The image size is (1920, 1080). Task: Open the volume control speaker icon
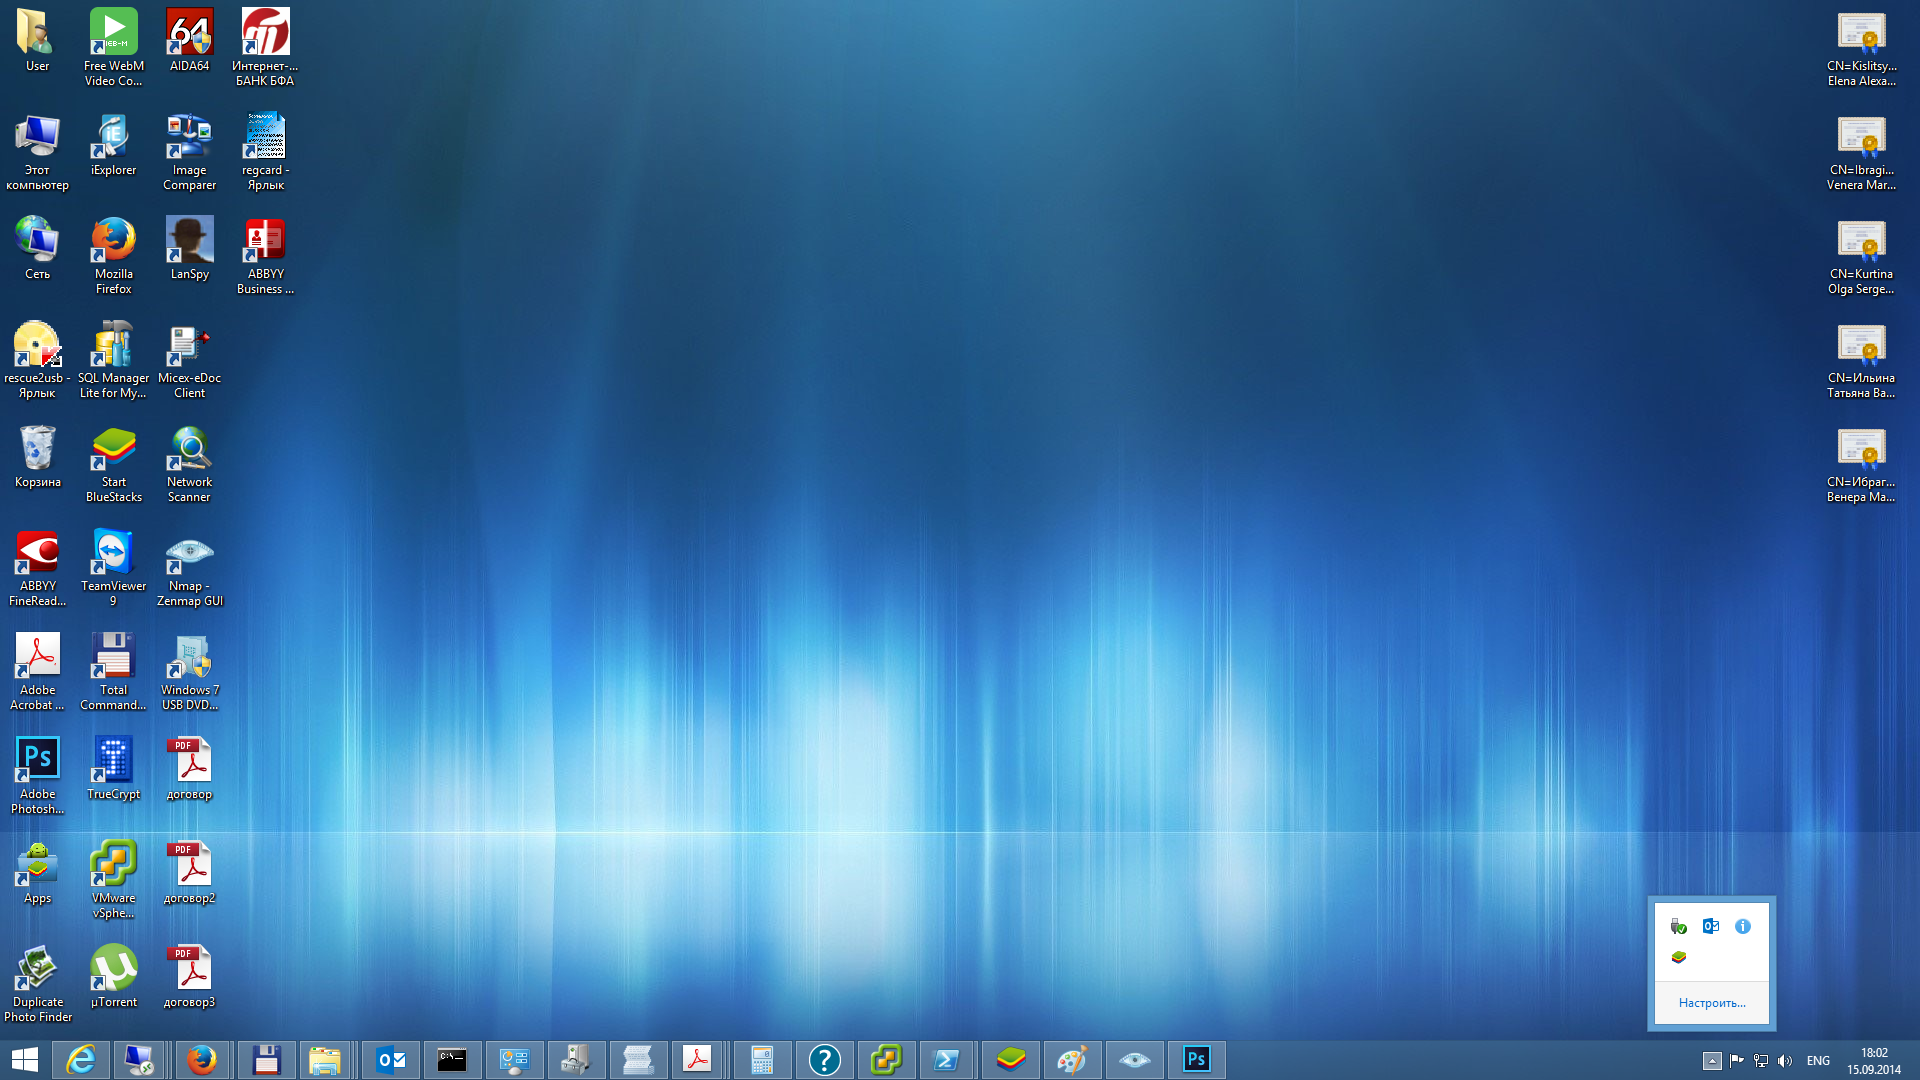(1785, 1060)
